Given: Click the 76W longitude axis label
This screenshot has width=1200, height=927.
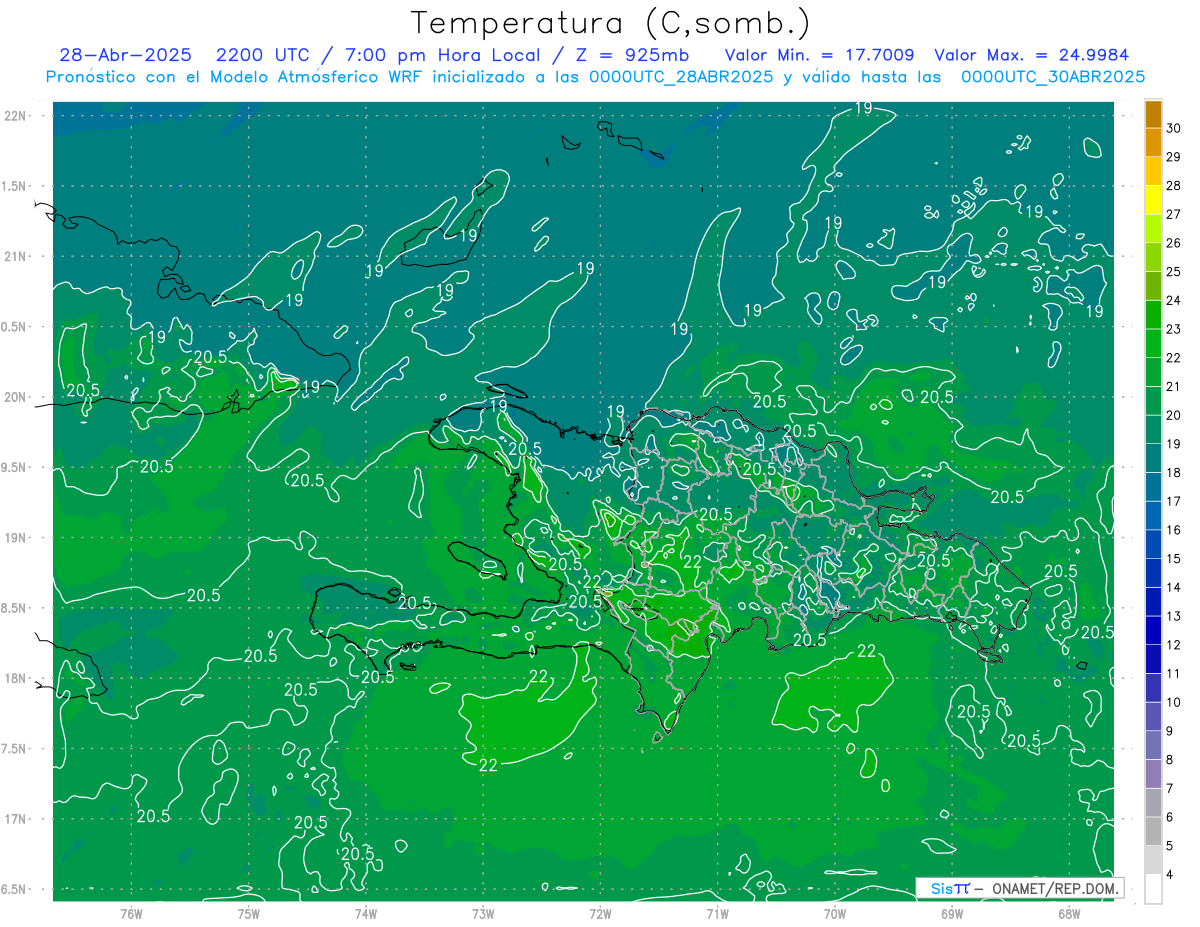Looking at the screenshot, I should [131, 914].
